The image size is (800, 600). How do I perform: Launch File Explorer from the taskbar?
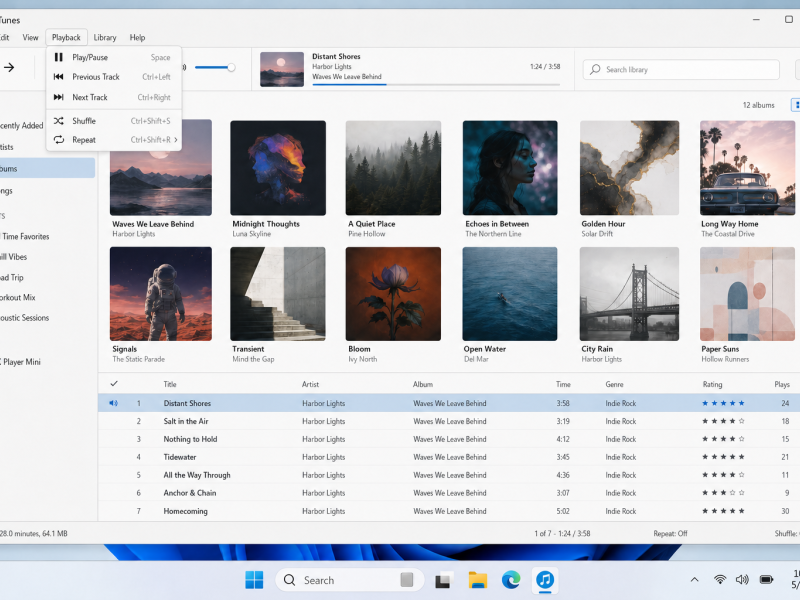pyautogui.click(x=478, y=580)
